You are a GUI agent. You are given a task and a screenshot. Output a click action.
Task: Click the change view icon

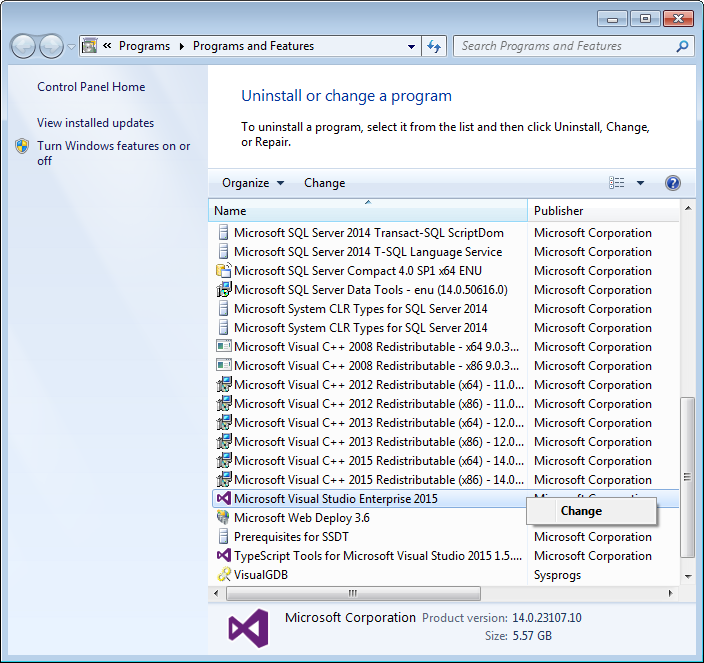[616, 183]
